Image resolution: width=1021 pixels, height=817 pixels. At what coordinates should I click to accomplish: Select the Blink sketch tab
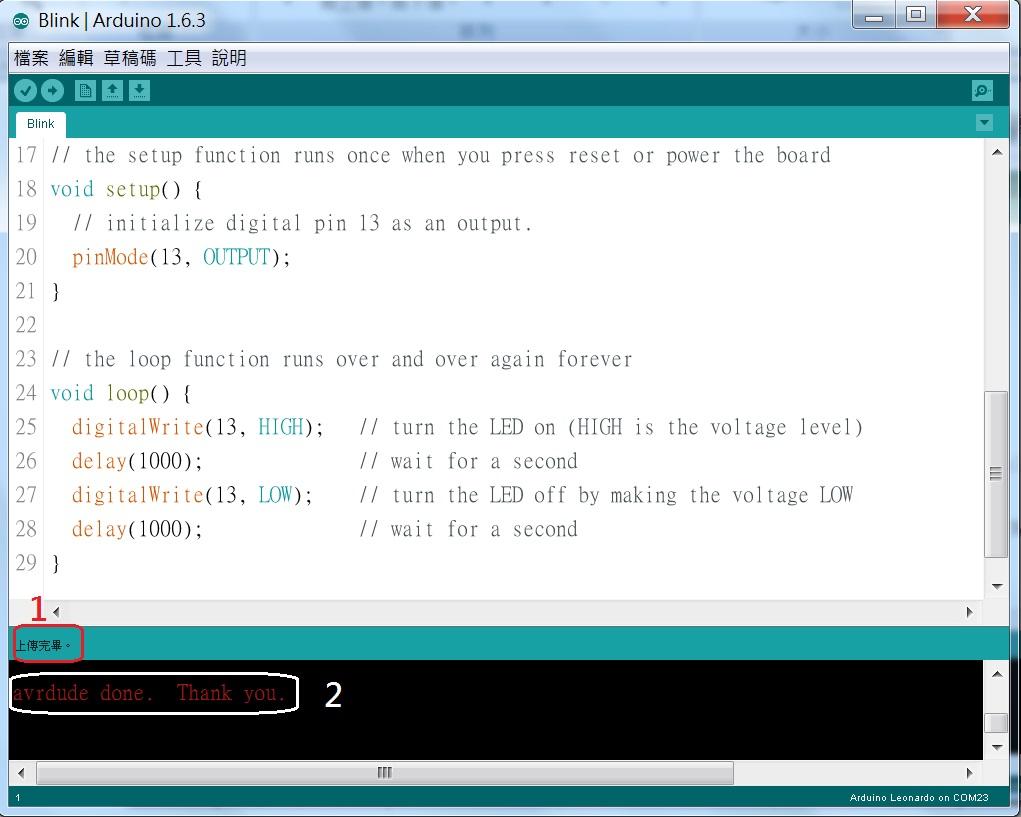40,124
